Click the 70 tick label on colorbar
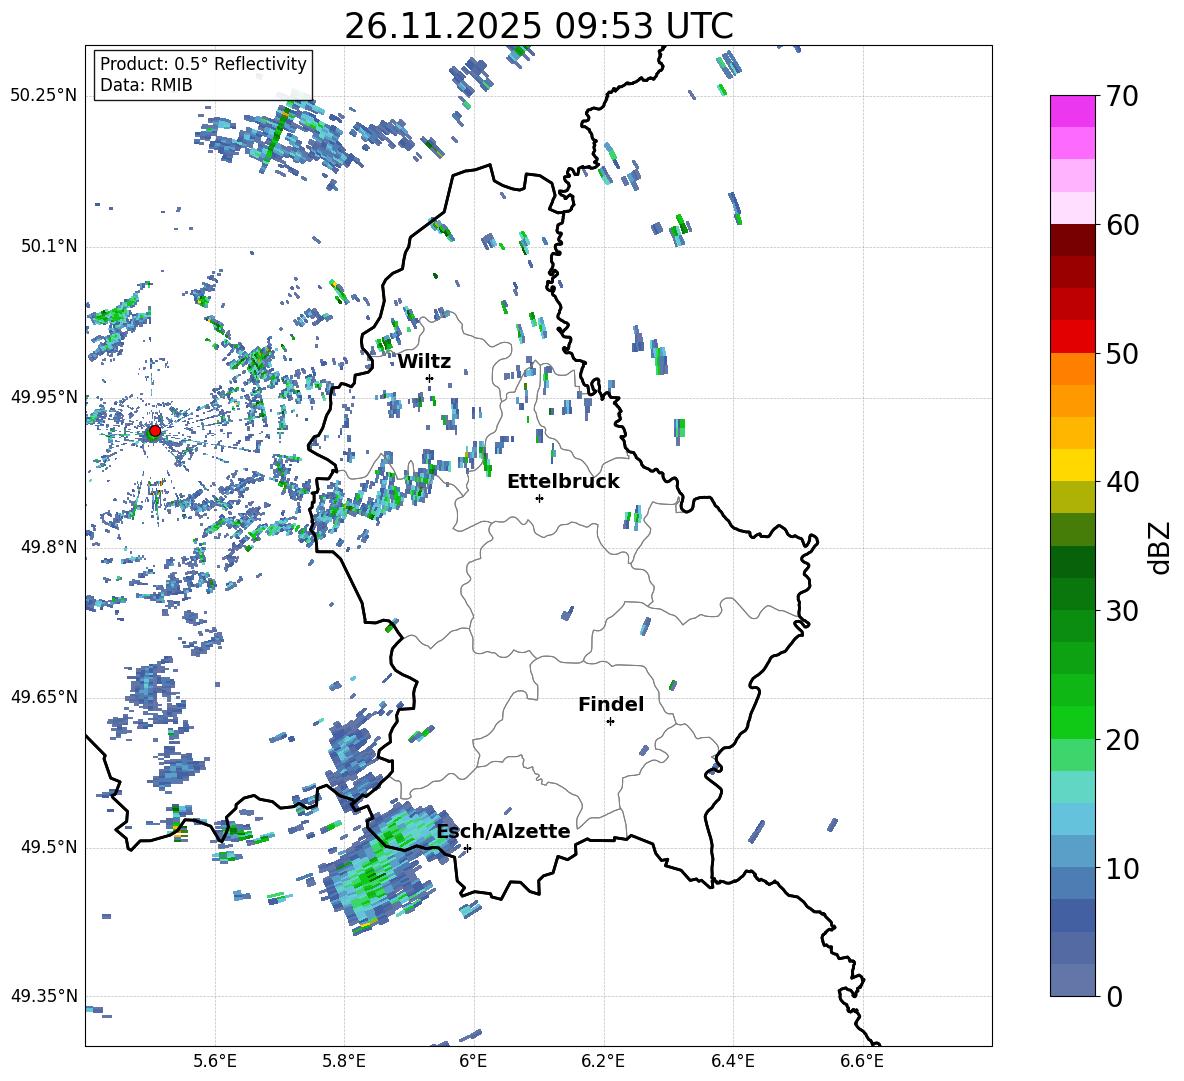This screenshot has height=1081, width=1184. point(1122,96)
